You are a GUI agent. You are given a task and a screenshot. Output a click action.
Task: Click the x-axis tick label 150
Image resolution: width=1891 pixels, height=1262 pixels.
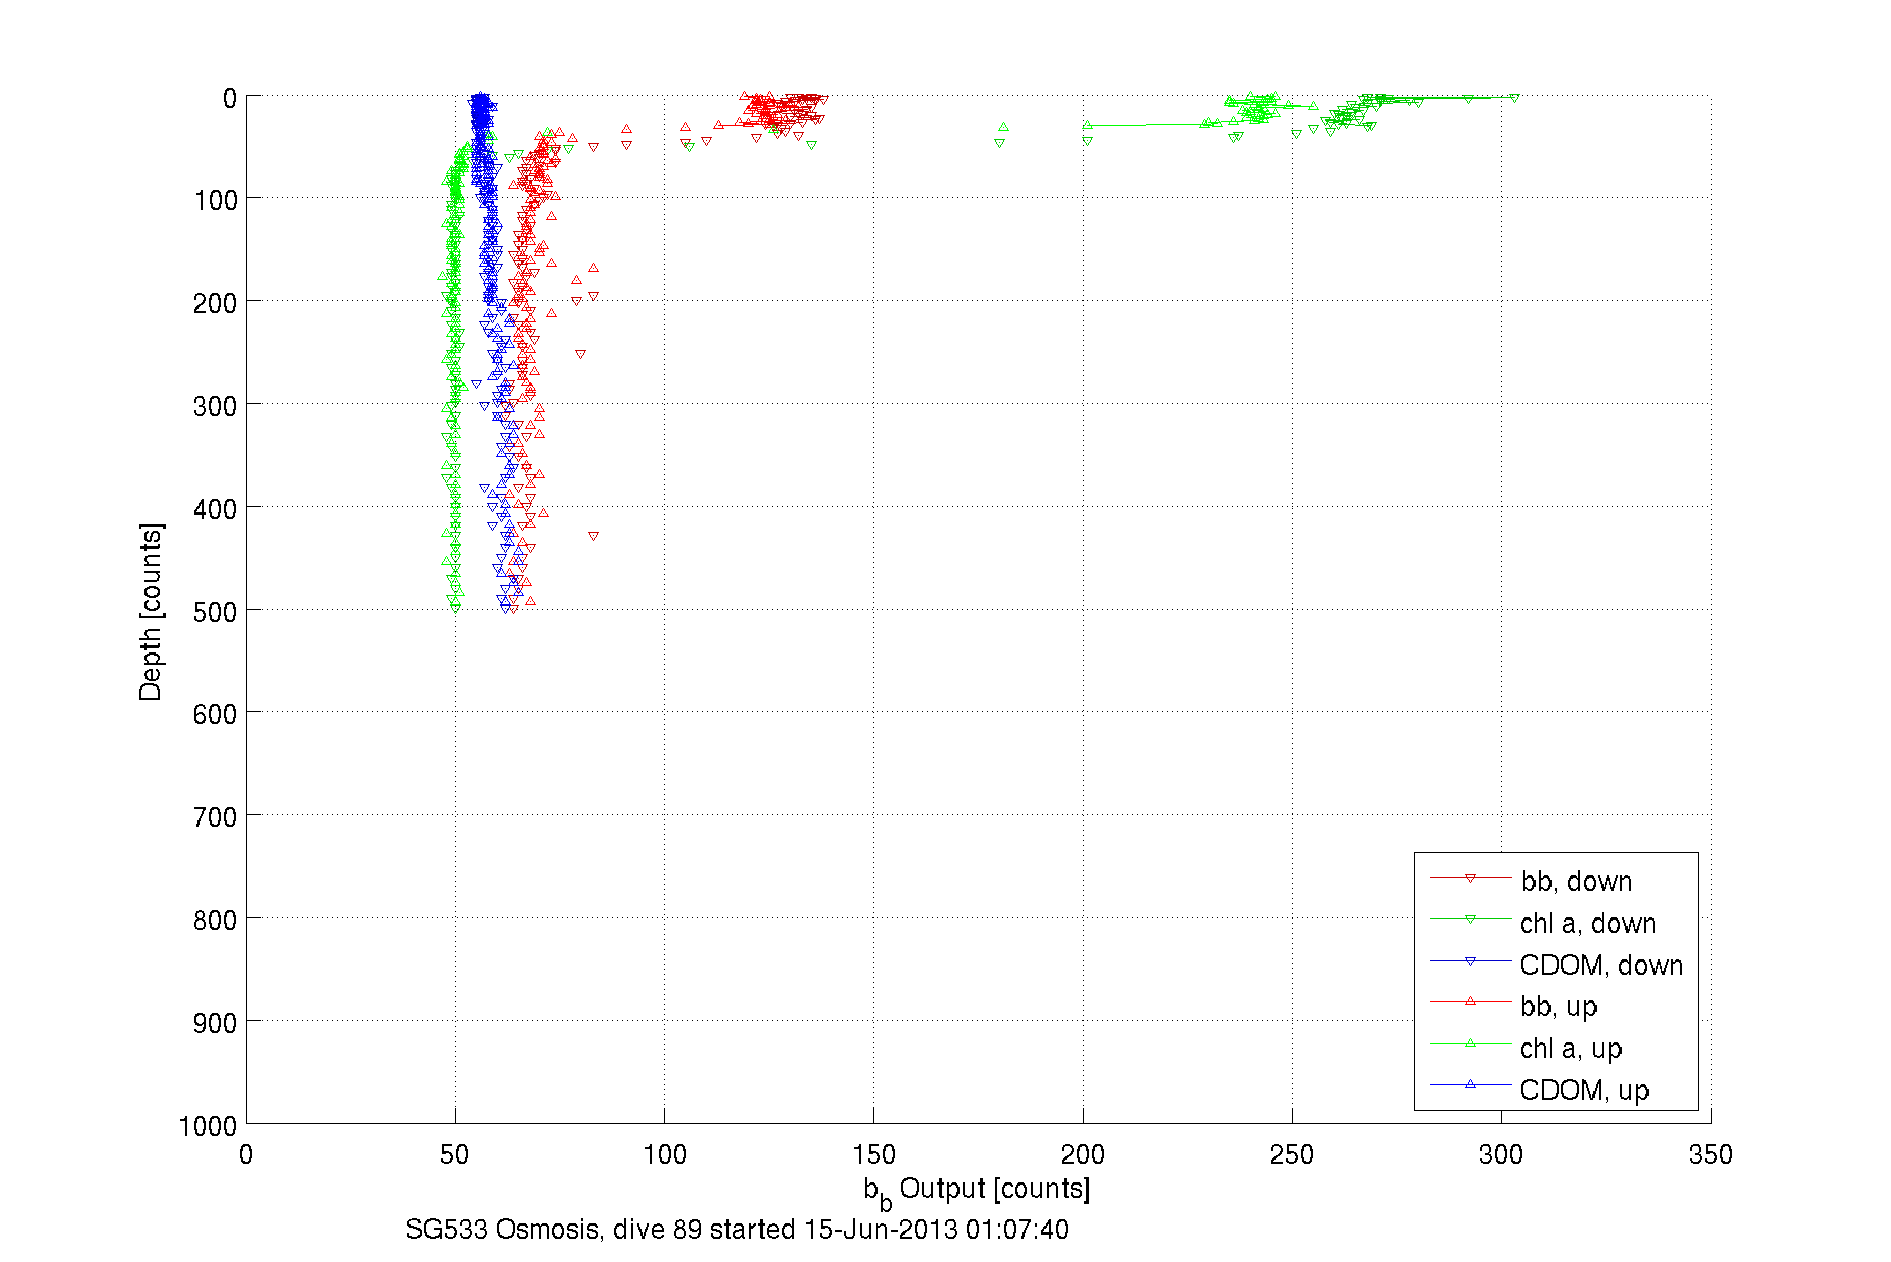tap(873, 1155)
